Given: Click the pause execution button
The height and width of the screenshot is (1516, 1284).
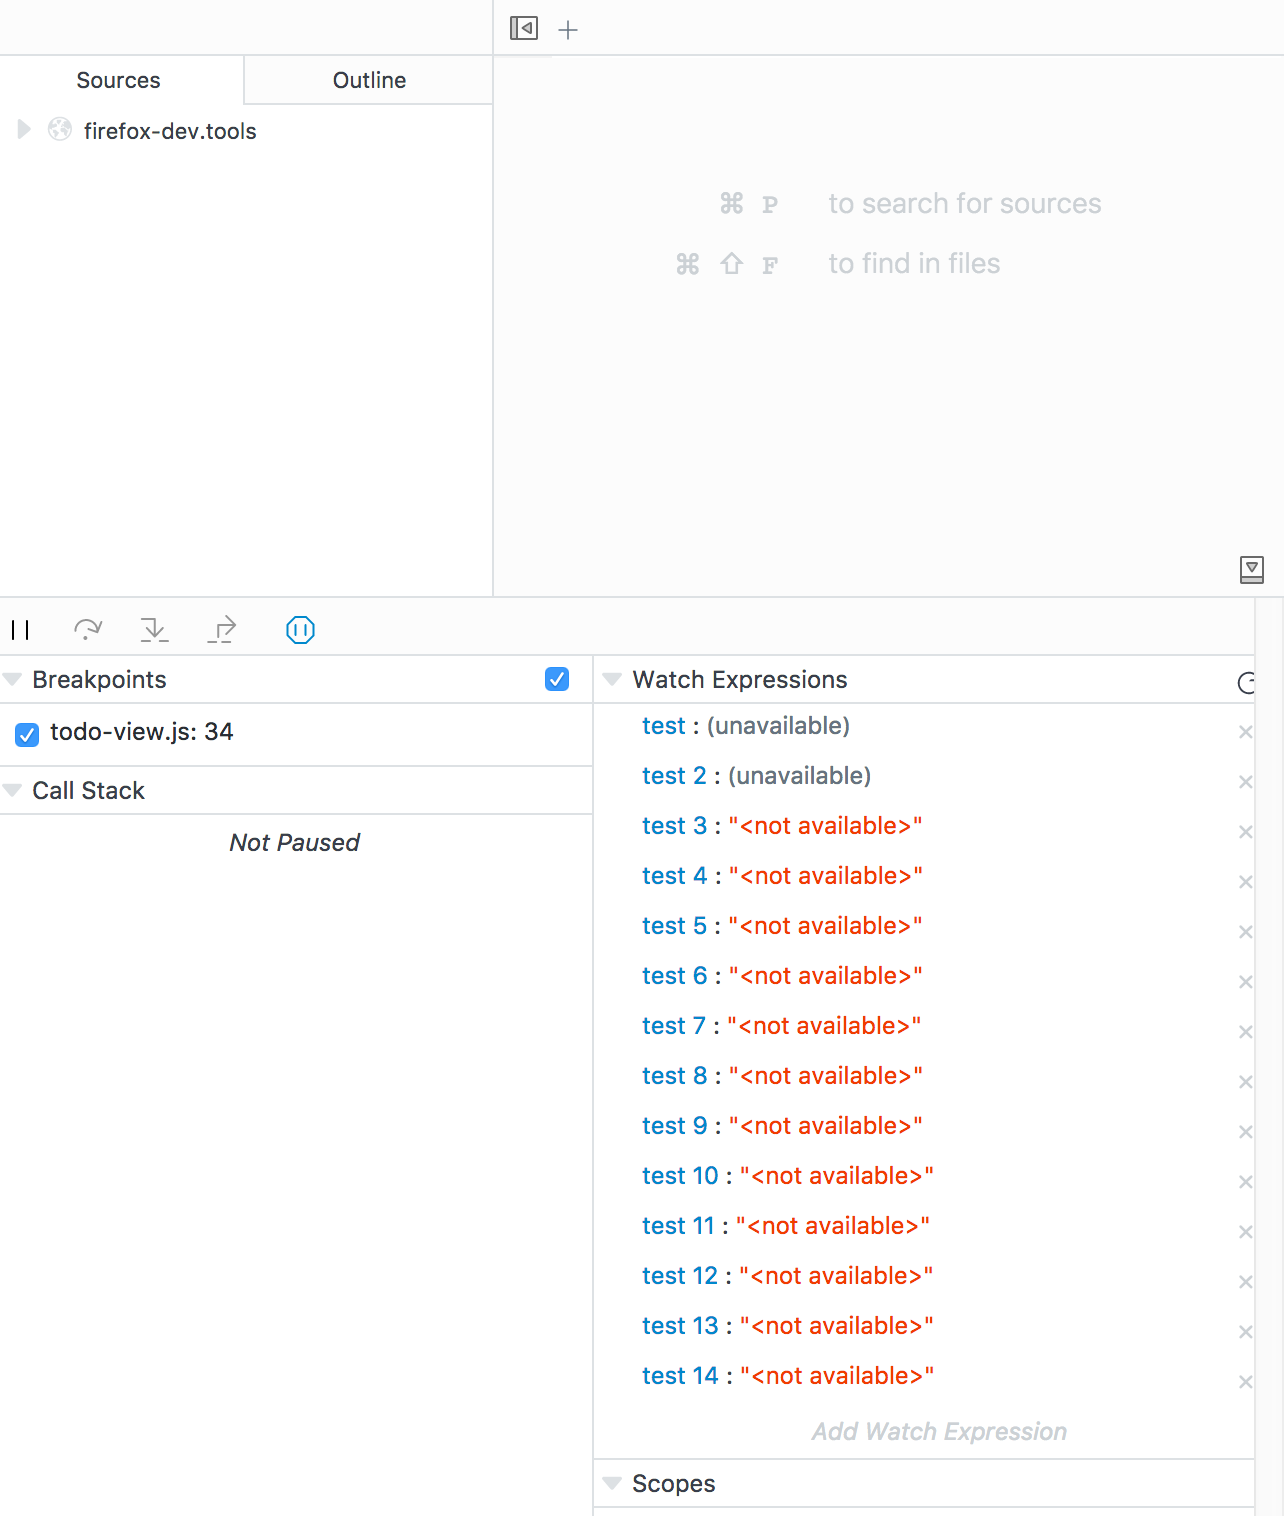Looking at the screenshot, I should (20, 630).
